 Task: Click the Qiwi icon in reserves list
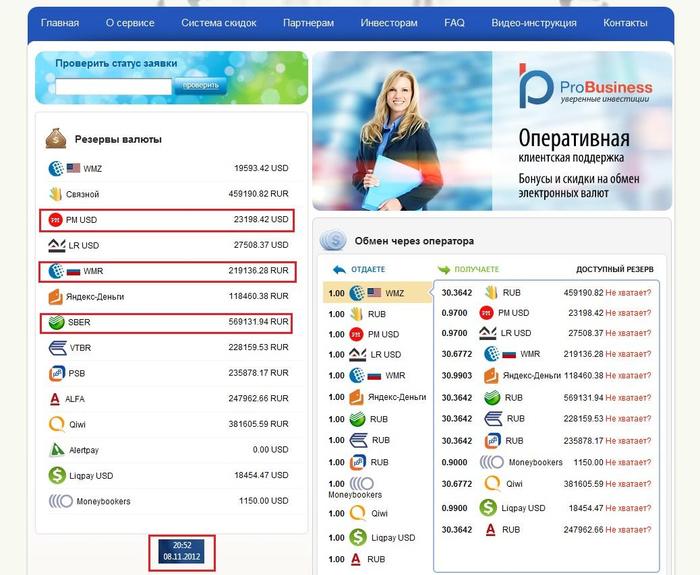point(56,424)
